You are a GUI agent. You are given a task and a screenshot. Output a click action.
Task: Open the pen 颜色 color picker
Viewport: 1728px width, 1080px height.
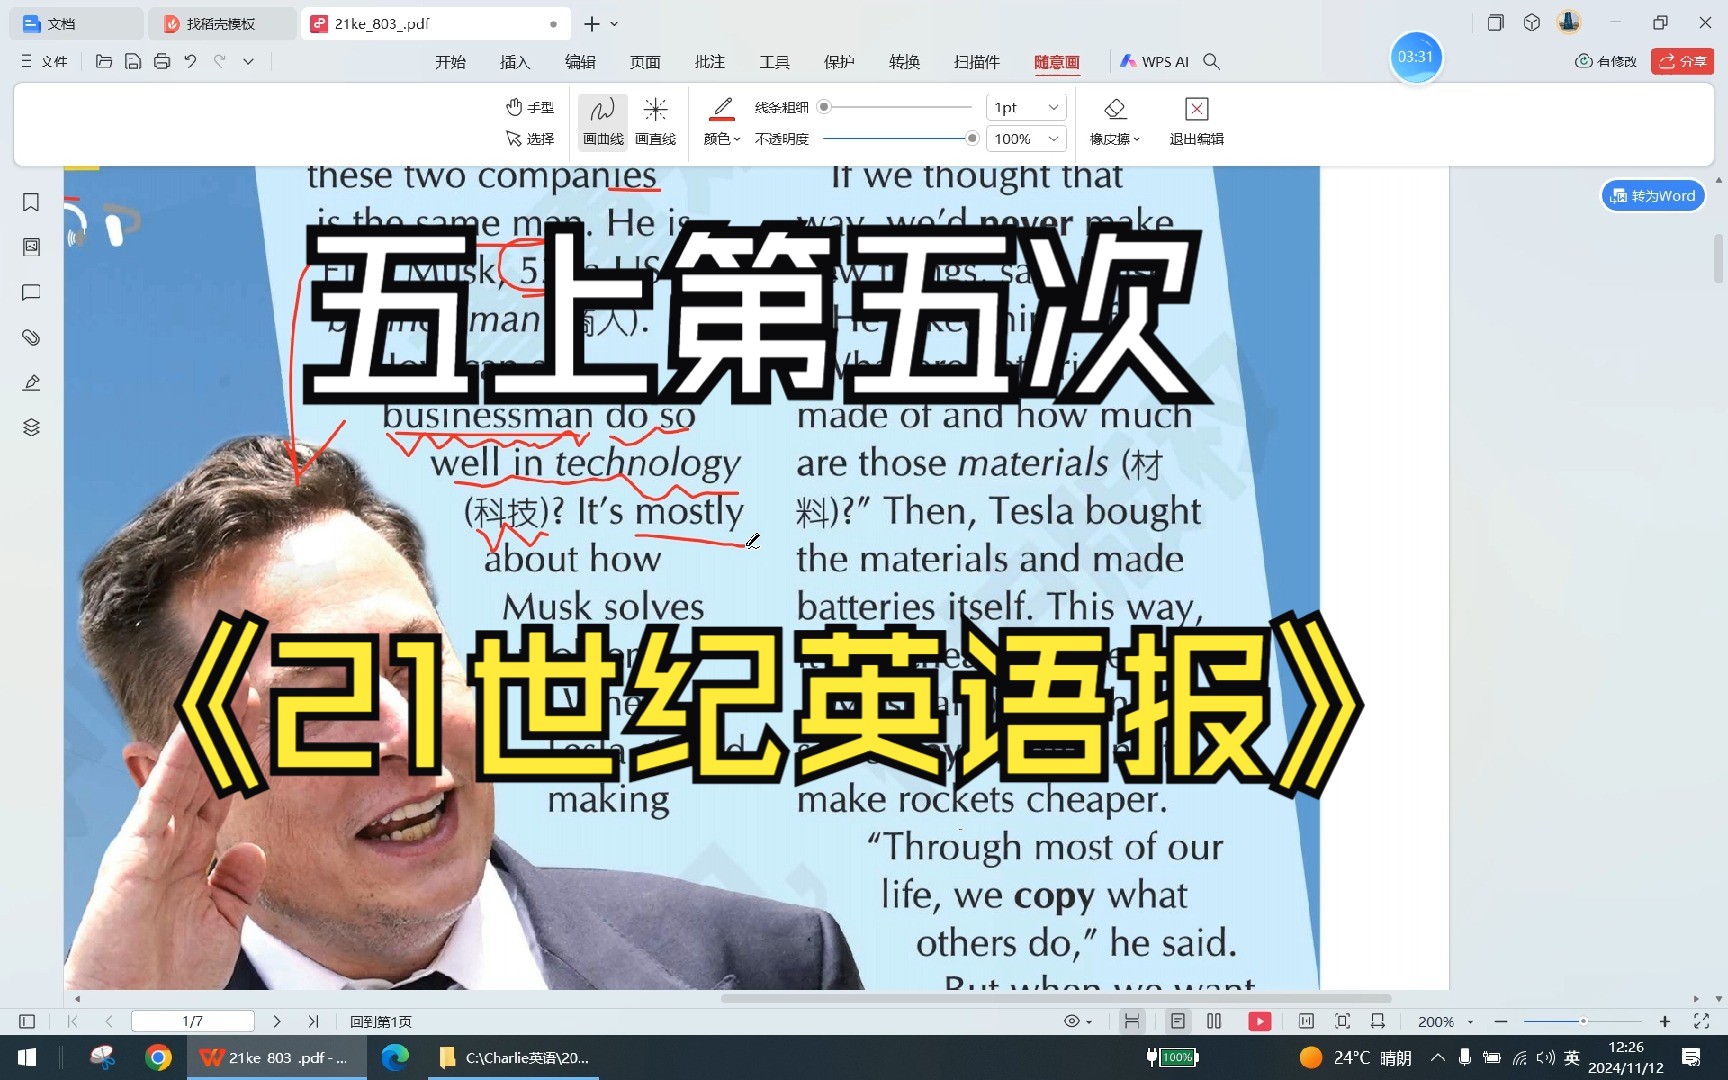tap(721, 122)
